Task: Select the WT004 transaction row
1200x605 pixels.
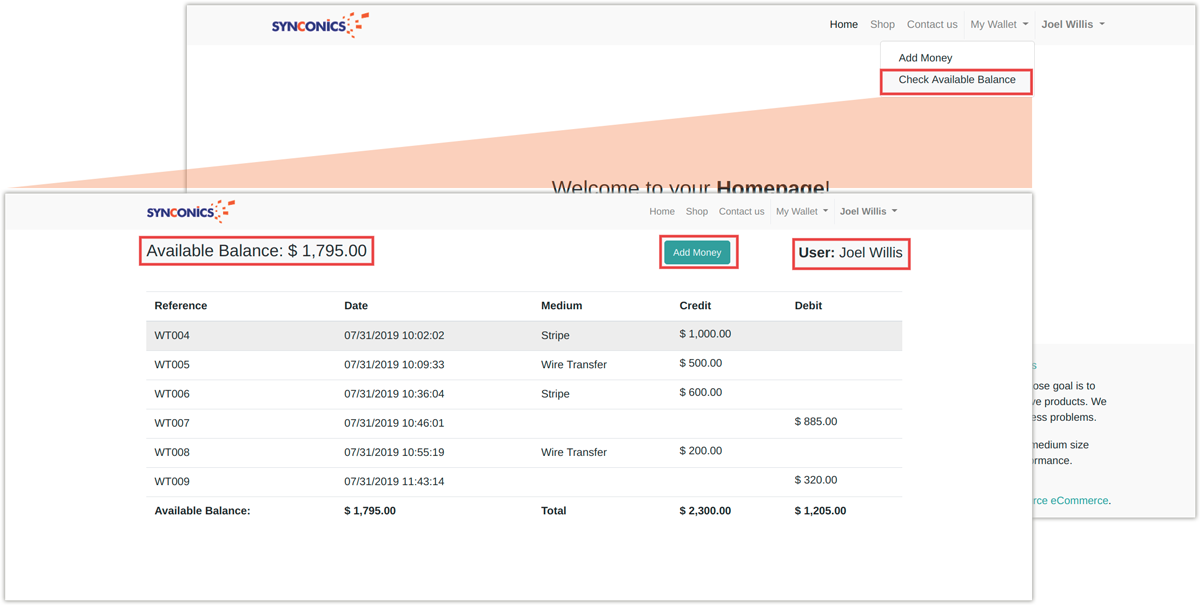Action: pos(524,335)
